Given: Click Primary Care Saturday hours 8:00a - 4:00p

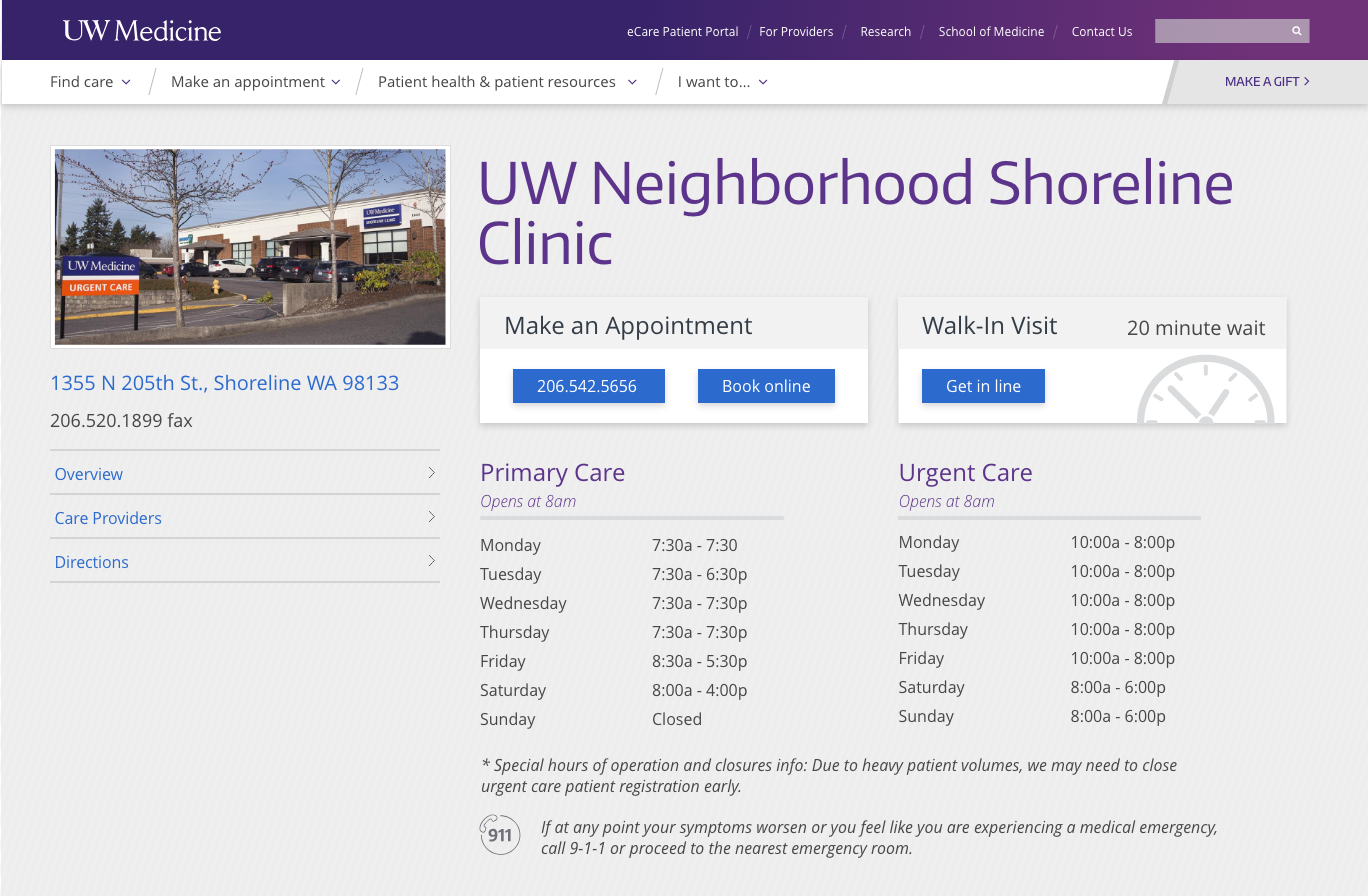Looking at the screenshot, I should tap(700, 690).
